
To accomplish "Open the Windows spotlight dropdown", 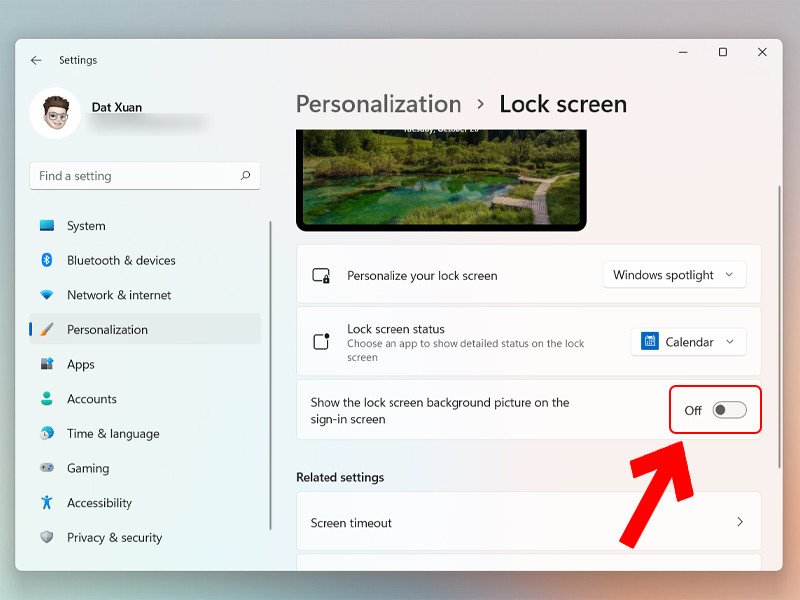I will [x=674, y=275].
